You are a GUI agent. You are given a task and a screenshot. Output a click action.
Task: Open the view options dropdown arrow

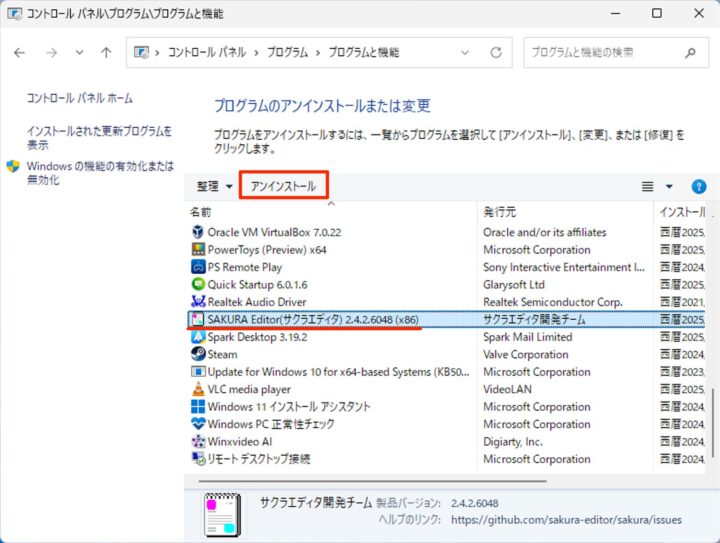point(669,186)
